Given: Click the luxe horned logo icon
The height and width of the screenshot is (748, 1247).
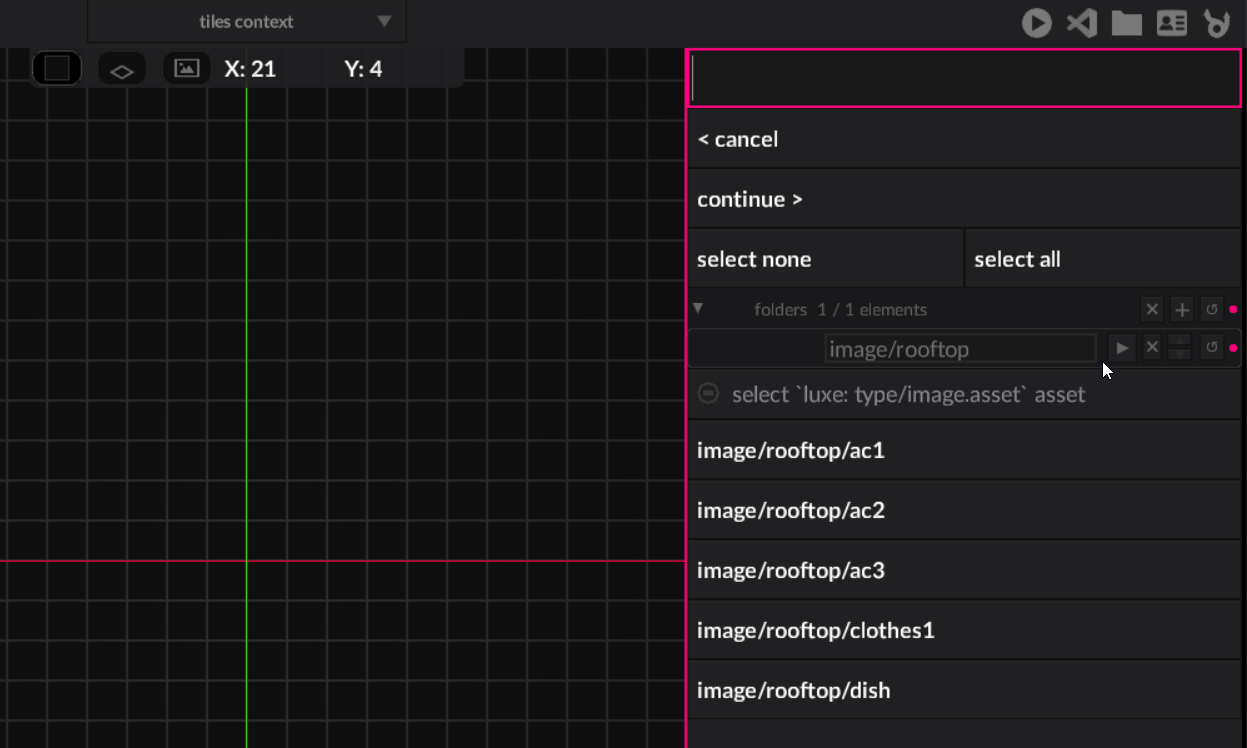Looking at the screenshot, I should [1217, 23].
